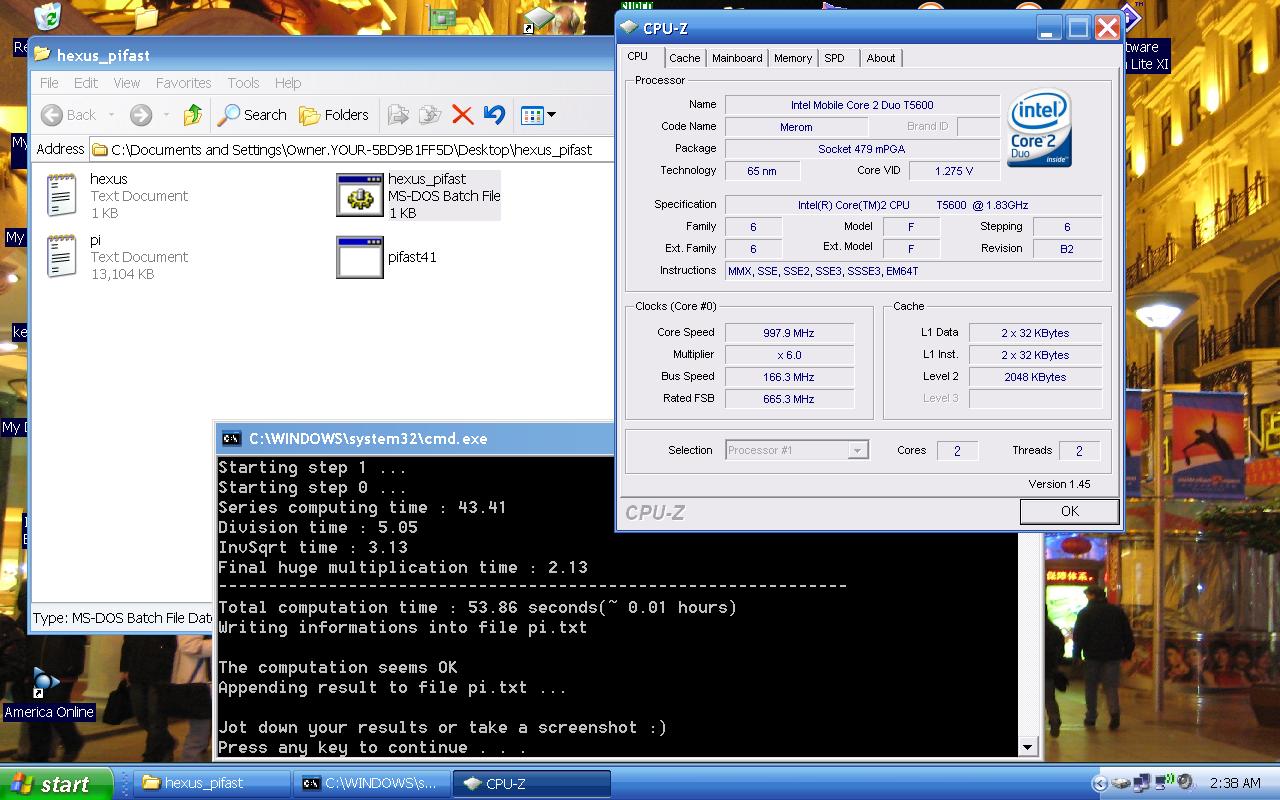Image resolution: width=1280 pixels, height=800 pixels.
Task: Click the Core VID value '1.275 V'
Action: 954,171
